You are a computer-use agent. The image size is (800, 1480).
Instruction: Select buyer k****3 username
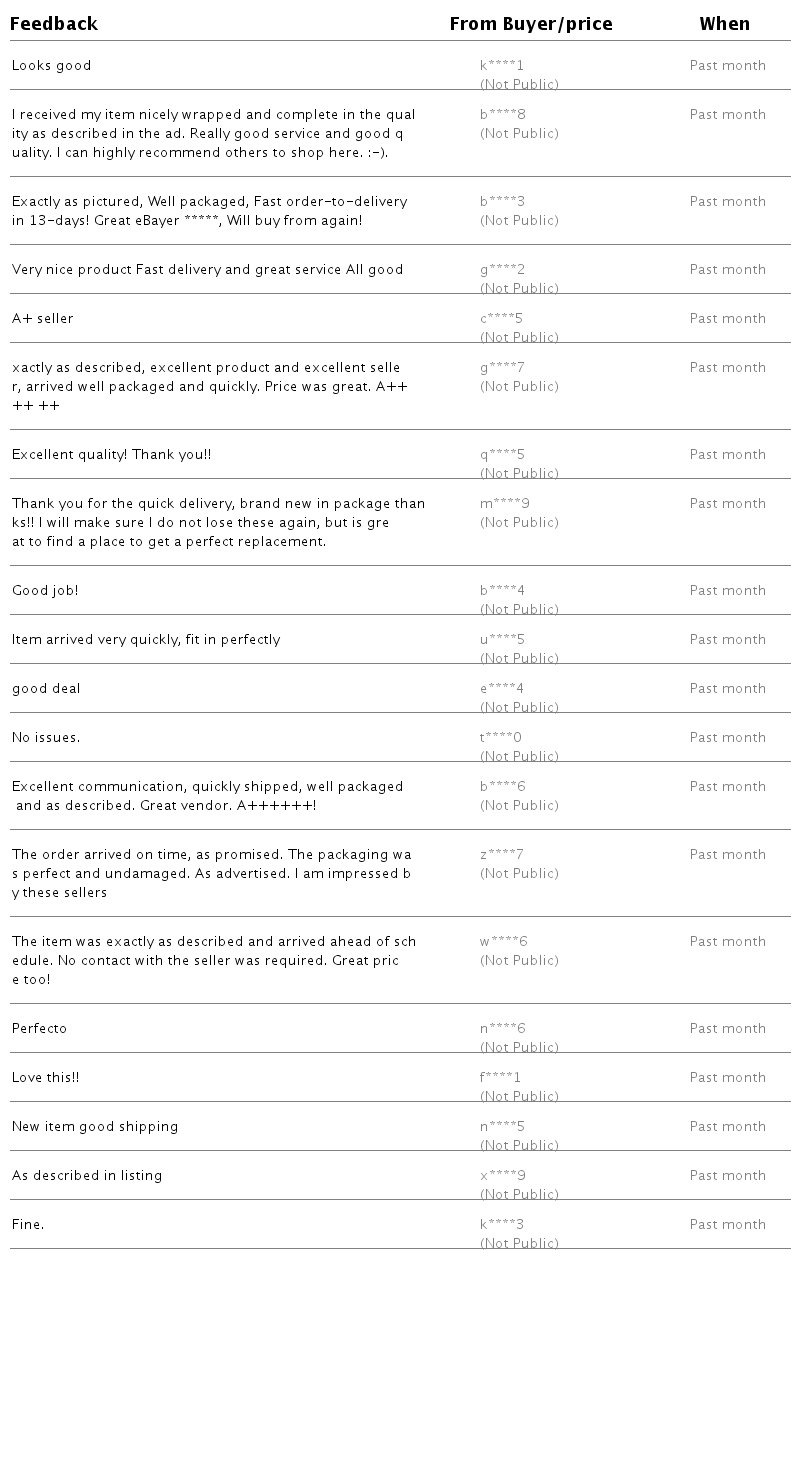coord(502,1225)
